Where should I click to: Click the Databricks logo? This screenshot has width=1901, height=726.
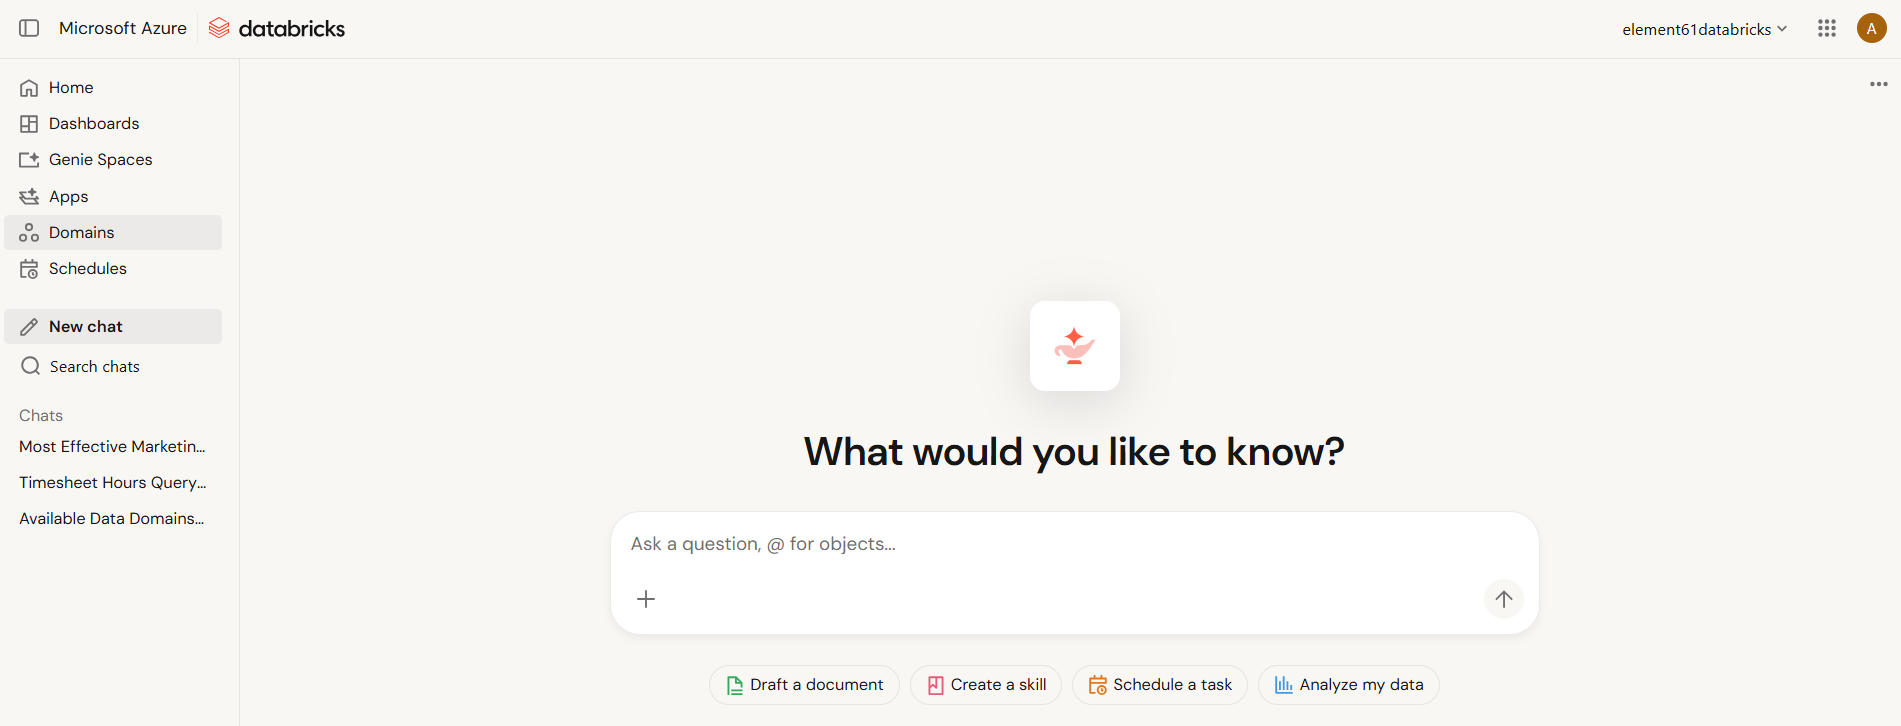coord(277,28)
